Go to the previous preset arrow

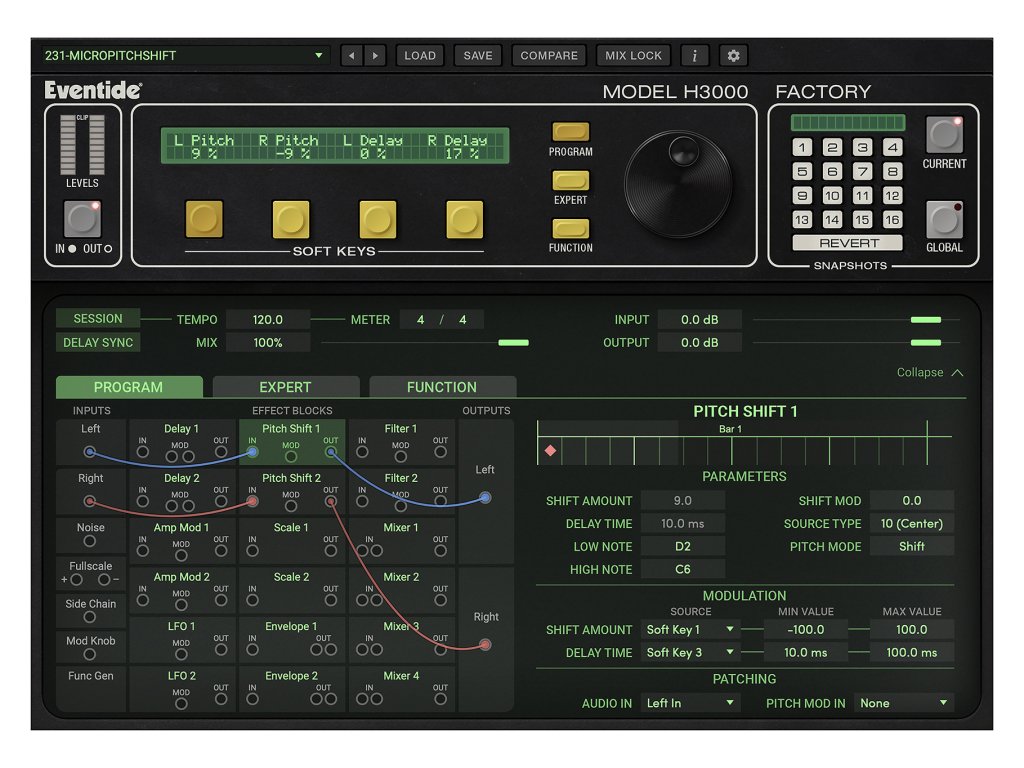[x=351, y=56]
